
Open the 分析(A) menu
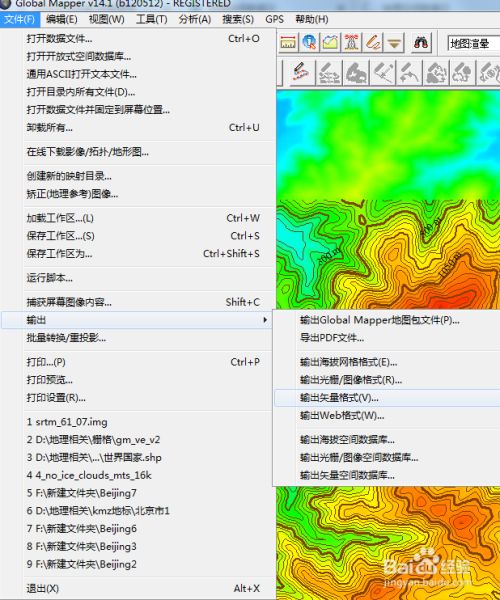pos(195,19)
